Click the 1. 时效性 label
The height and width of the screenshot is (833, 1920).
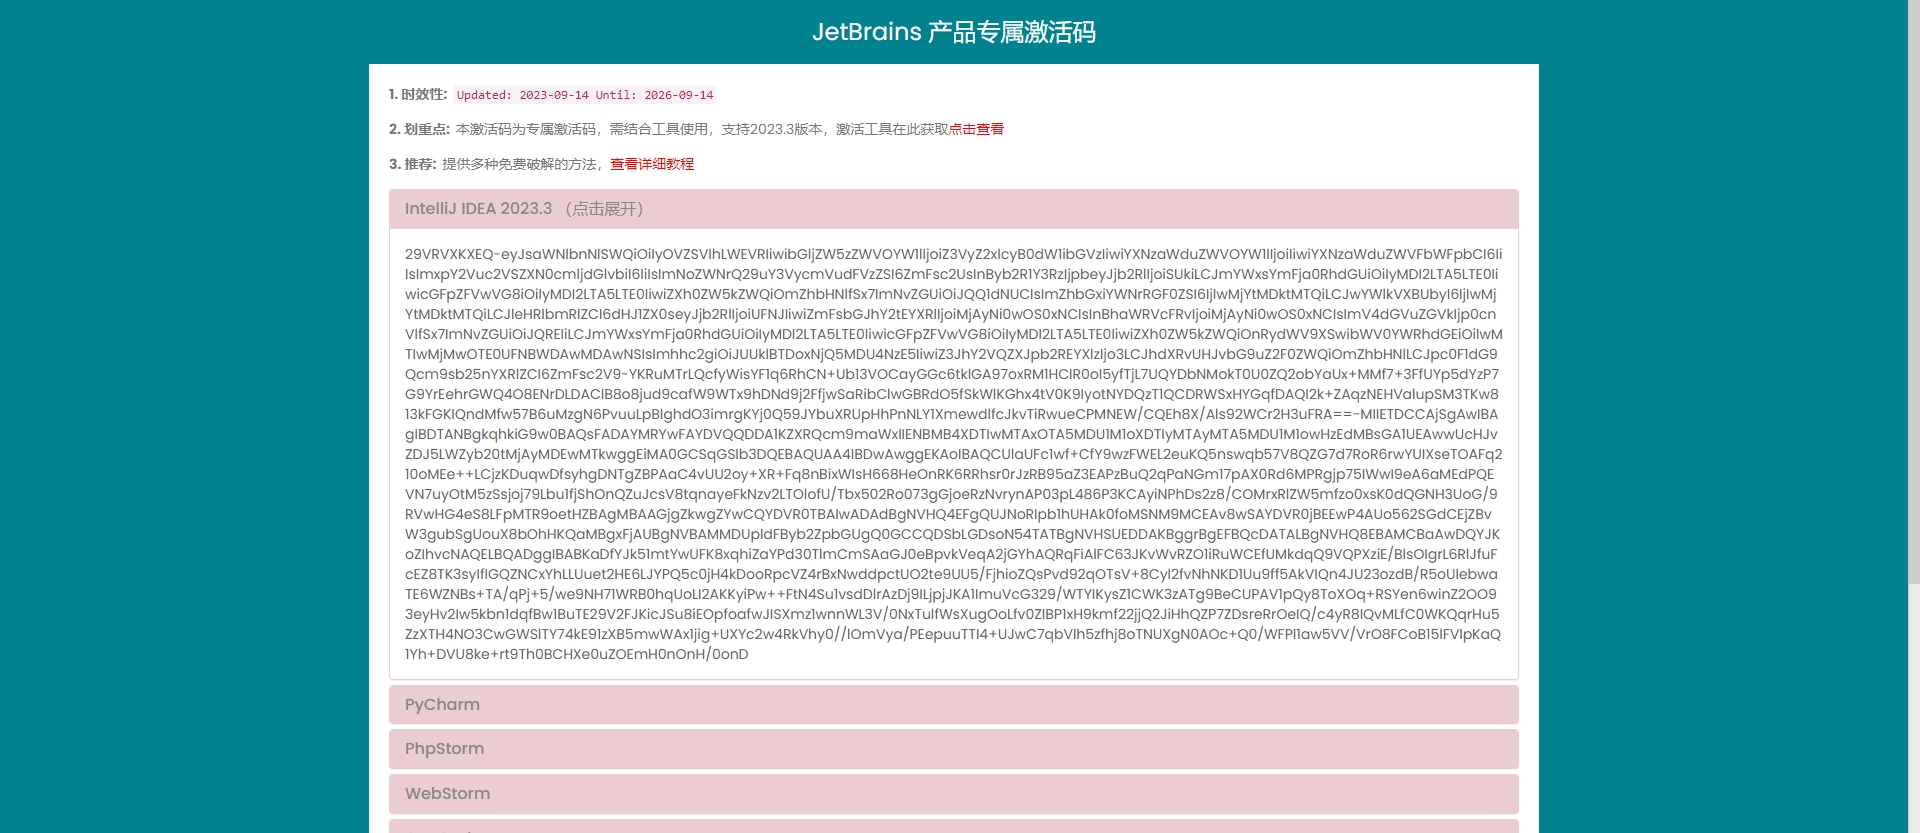418,94
